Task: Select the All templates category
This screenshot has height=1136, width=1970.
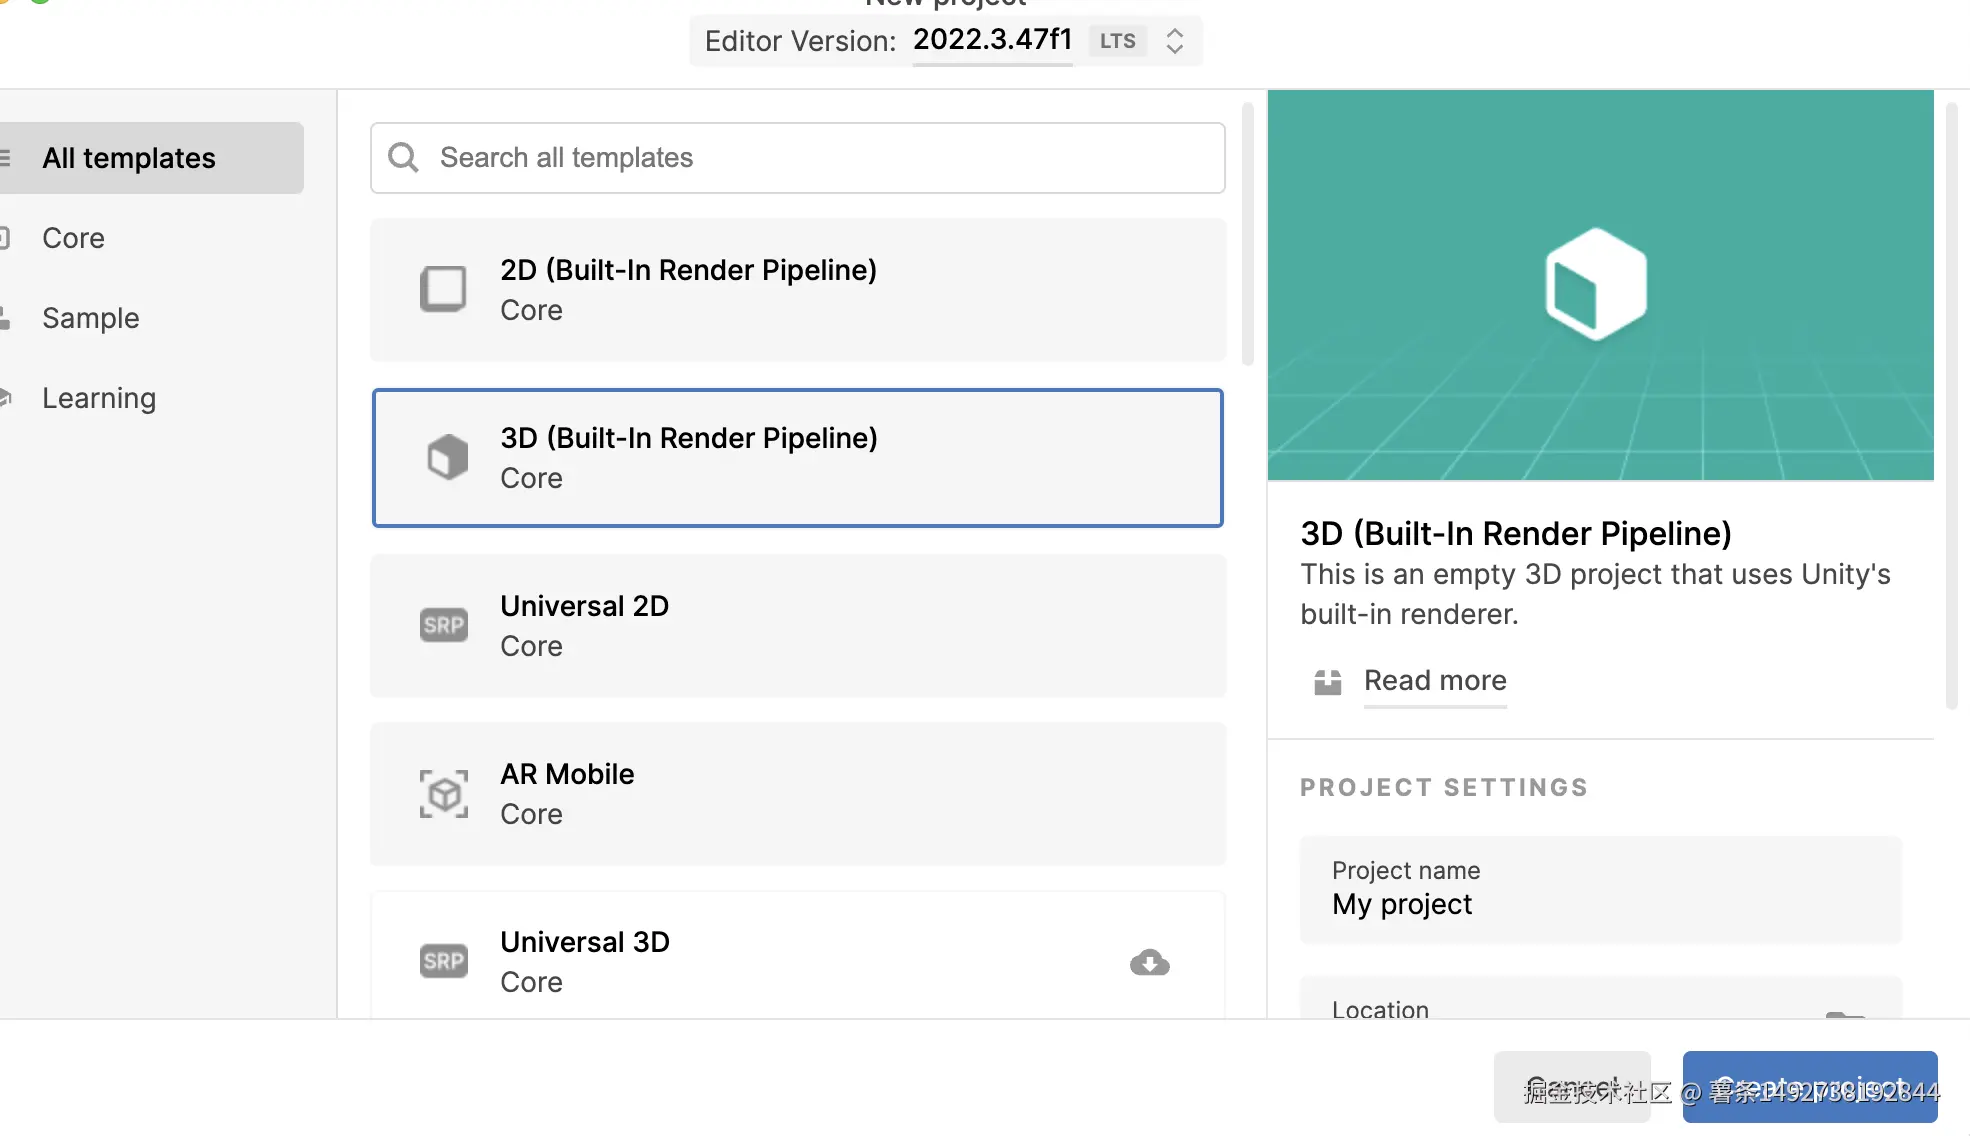Action: click(128, 158)
